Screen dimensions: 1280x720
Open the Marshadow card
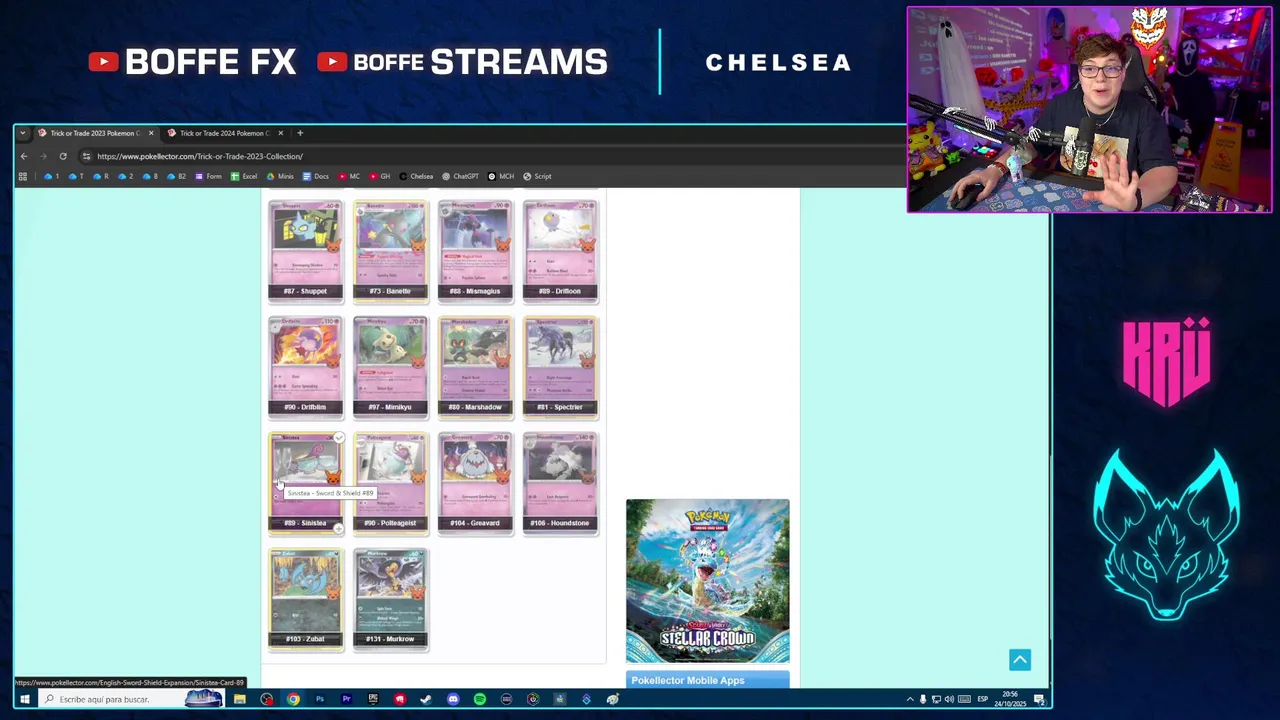click(x=475, y=366)
